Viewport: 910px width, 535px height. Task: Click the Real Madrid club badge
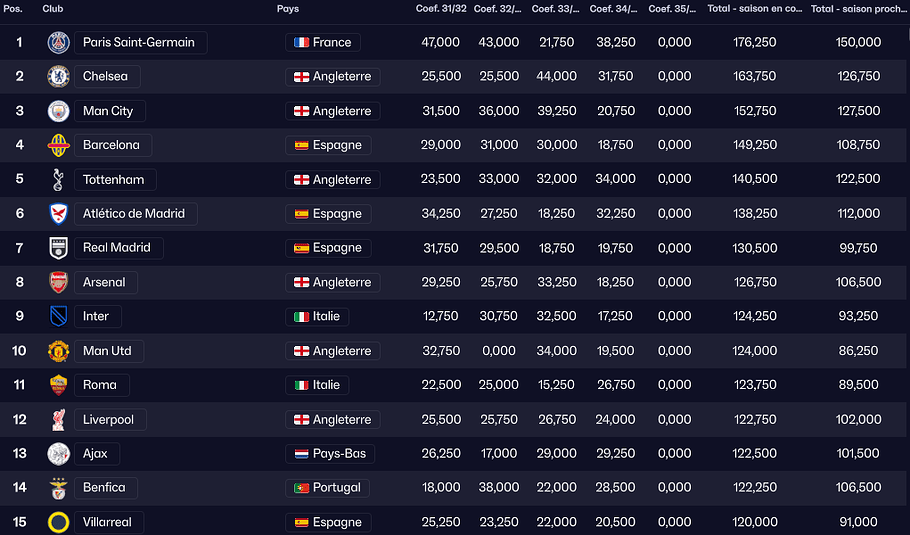pyautogui.click(x=58, y=248)
